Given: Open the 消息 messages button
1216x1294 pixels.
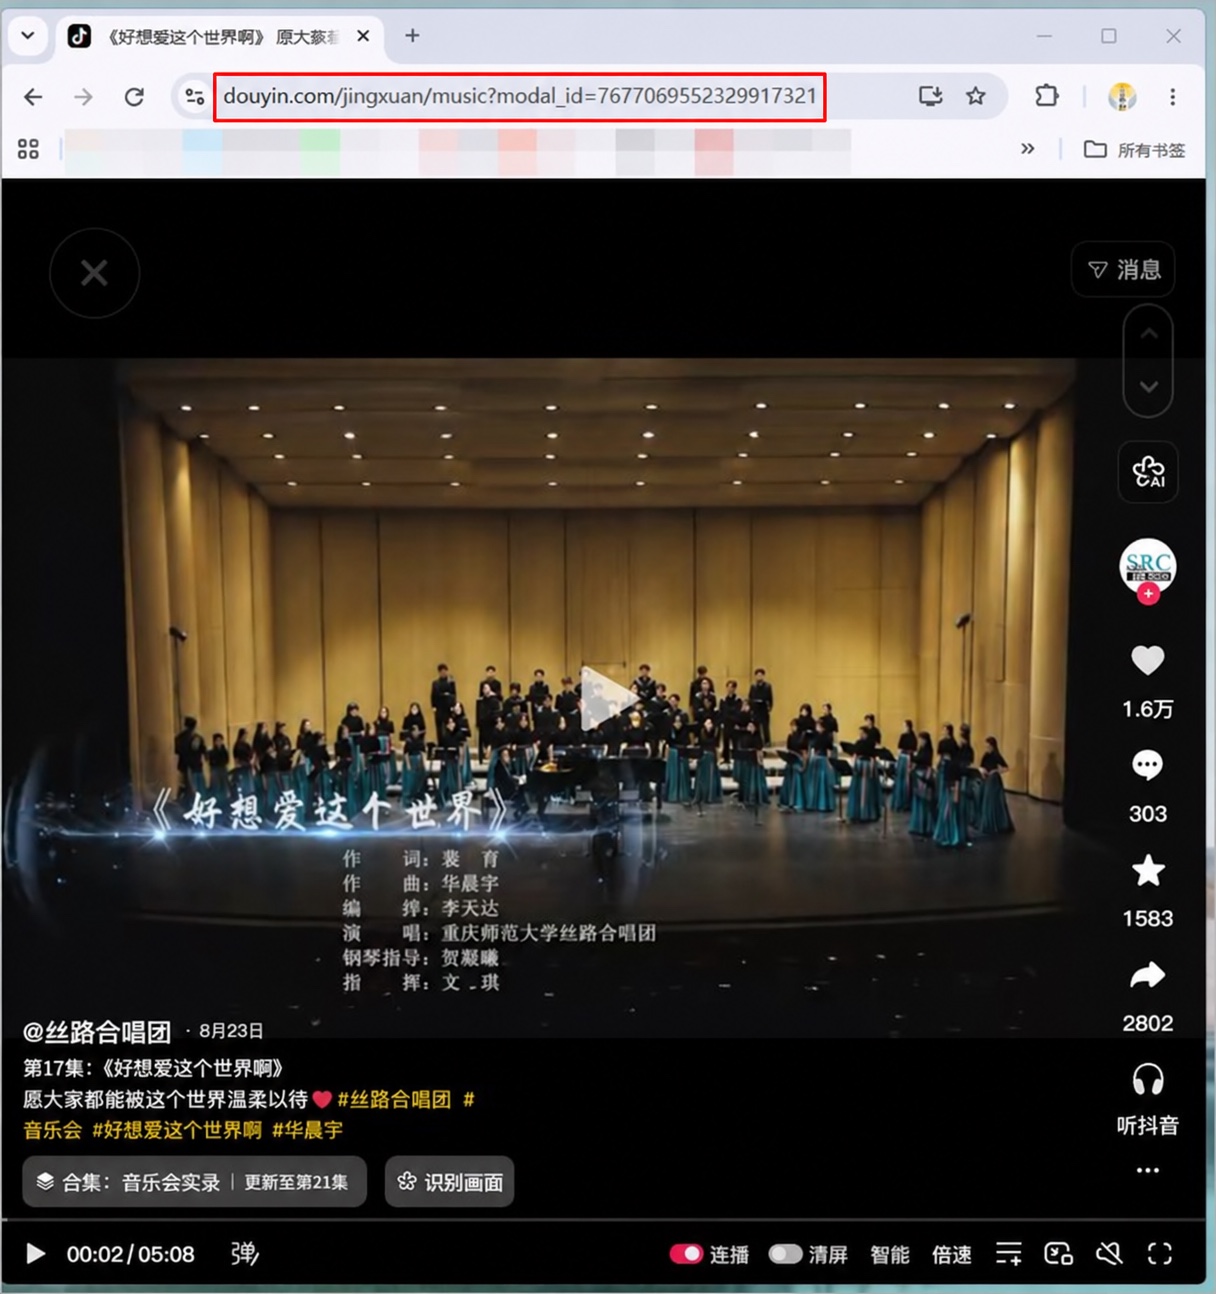Looking at the screenshot, I should pos(1124,269).
